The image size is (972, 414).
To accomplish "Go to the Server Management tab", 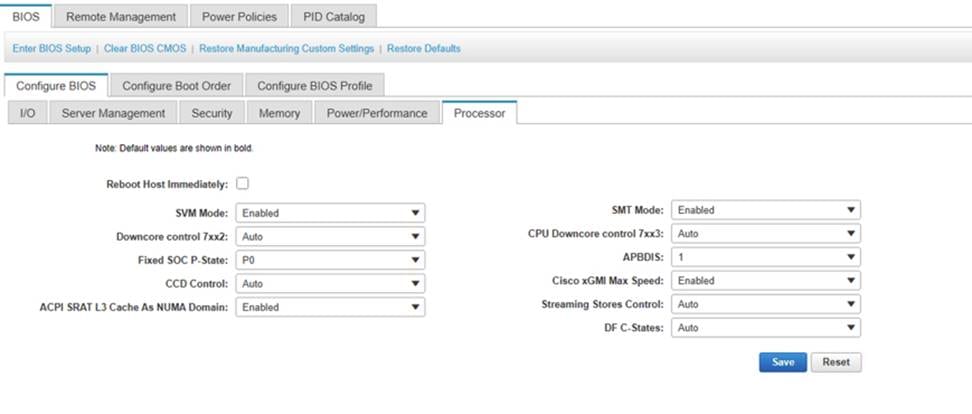I will [x=113, y=113].
